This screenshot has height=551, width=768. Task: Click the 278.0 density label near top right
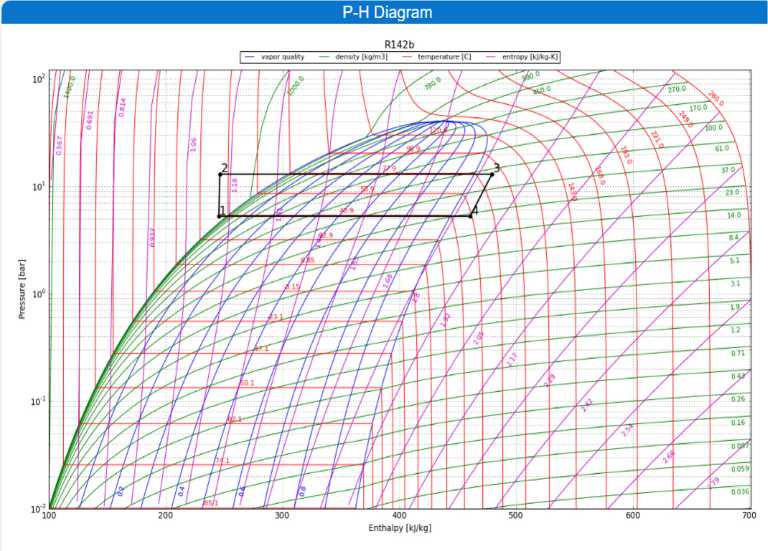pos(676,91)
